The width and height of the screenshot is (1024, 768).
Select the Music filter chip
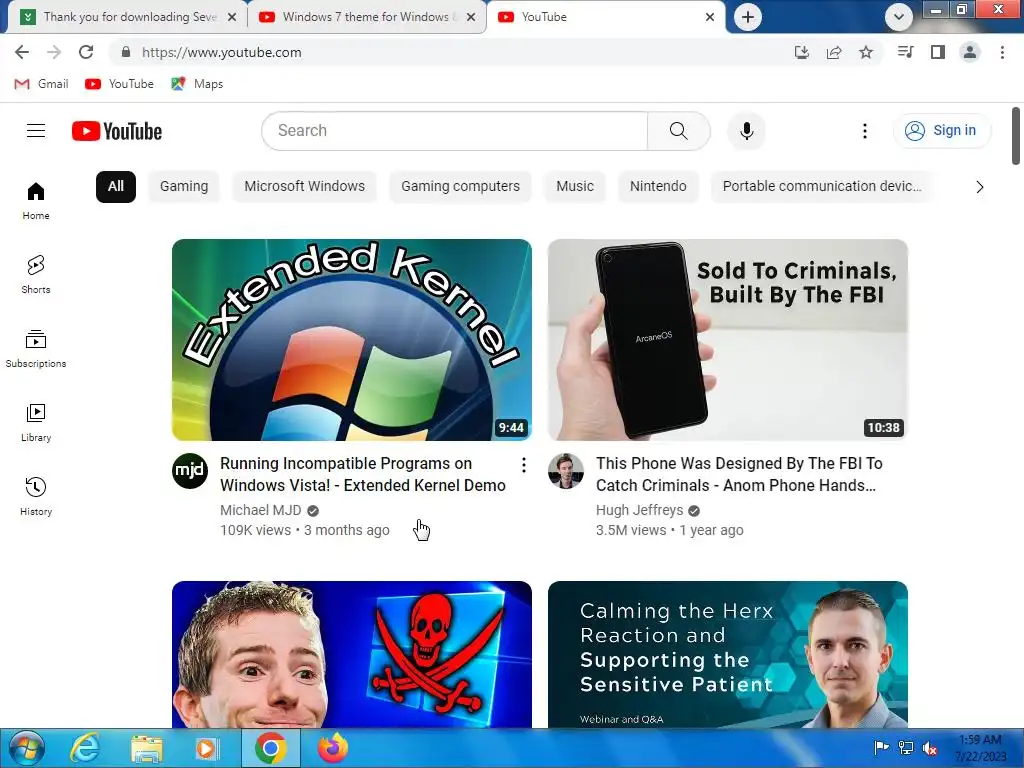(575, 187)
